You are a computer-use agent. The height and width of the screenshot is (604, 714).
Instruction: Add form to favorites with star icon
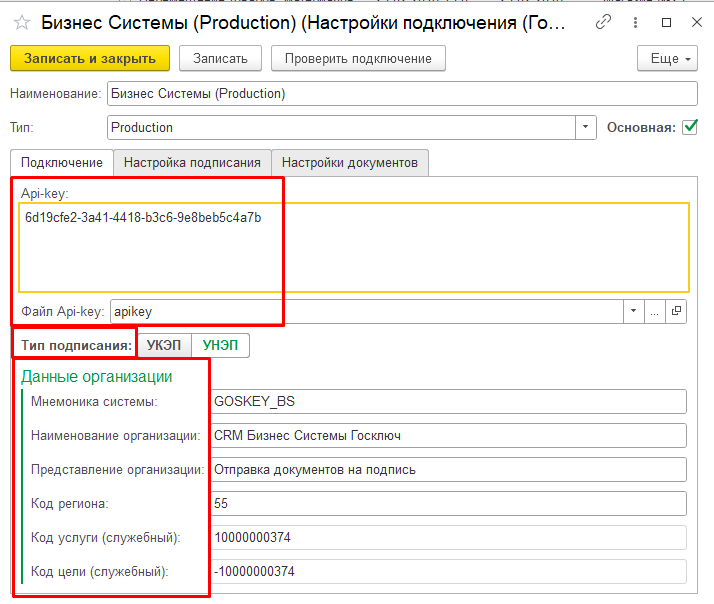click(21, 22)
